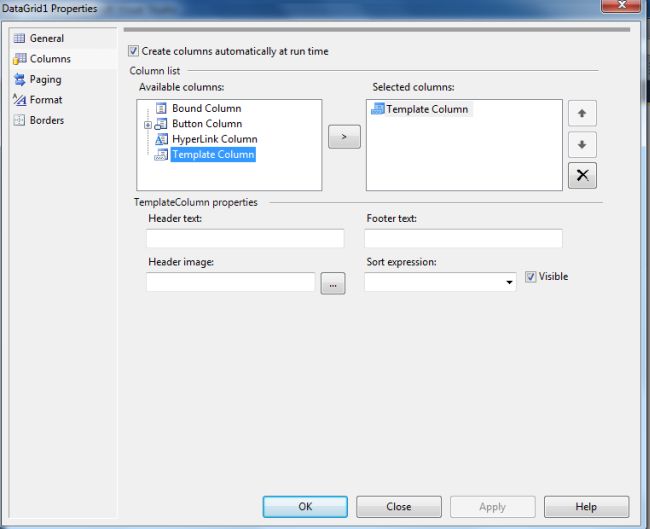
Task: Switch to the Paging page
Action: click(45, 79)
